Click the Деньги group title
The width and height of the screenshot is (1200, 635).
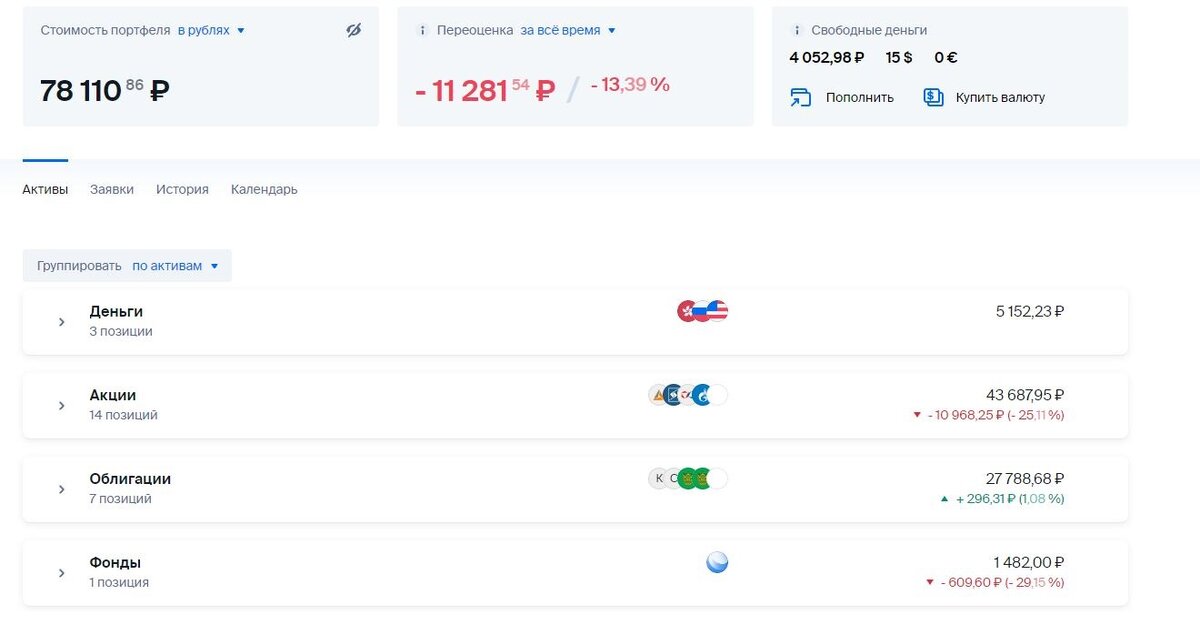(116, 311)
